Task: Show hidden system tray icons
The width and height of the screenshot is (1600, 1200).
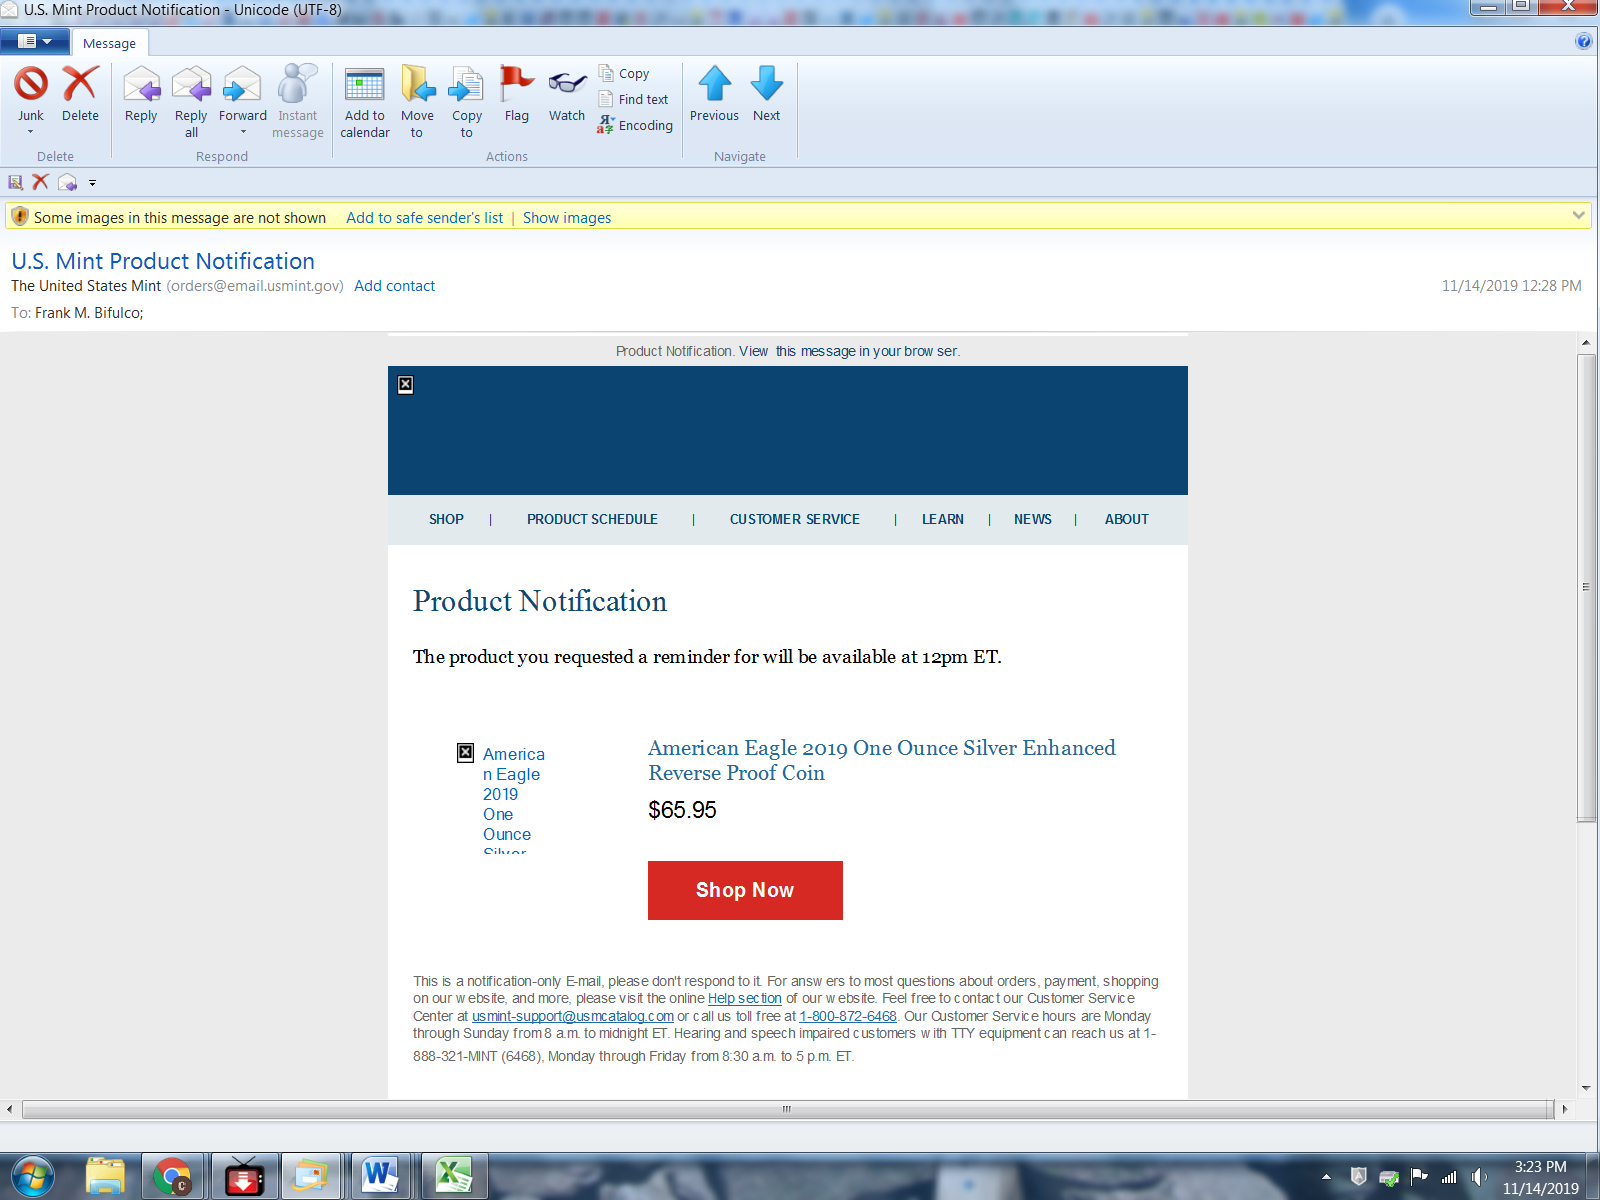Action: tap(1326, 1177)
